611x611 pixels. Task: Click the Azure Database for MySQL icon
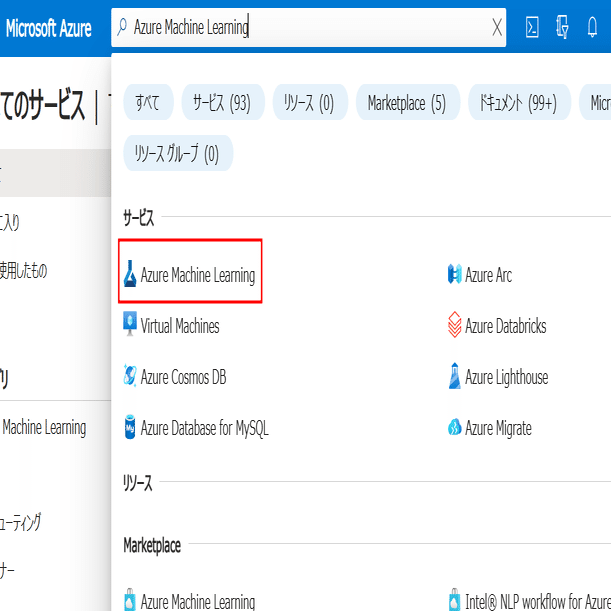[x=130, y=427]
